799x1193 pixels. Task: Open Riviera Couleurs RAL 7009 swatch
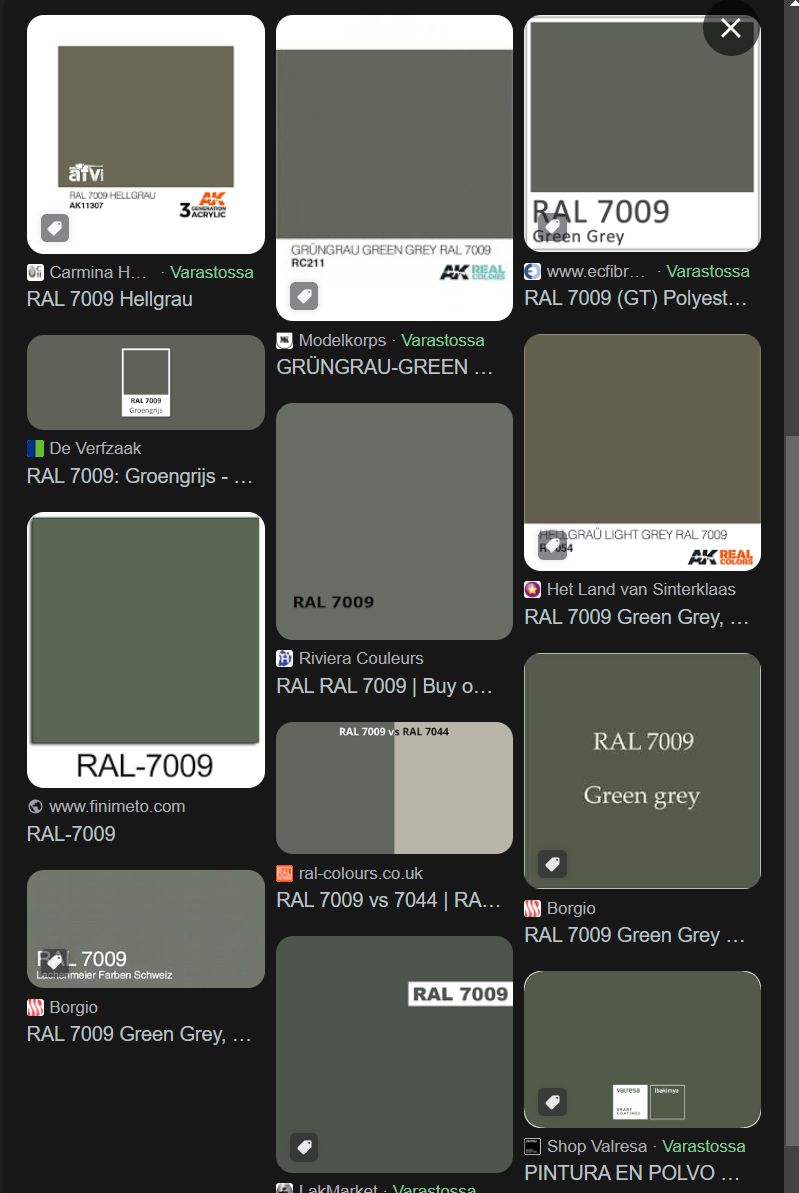point(394,521)
